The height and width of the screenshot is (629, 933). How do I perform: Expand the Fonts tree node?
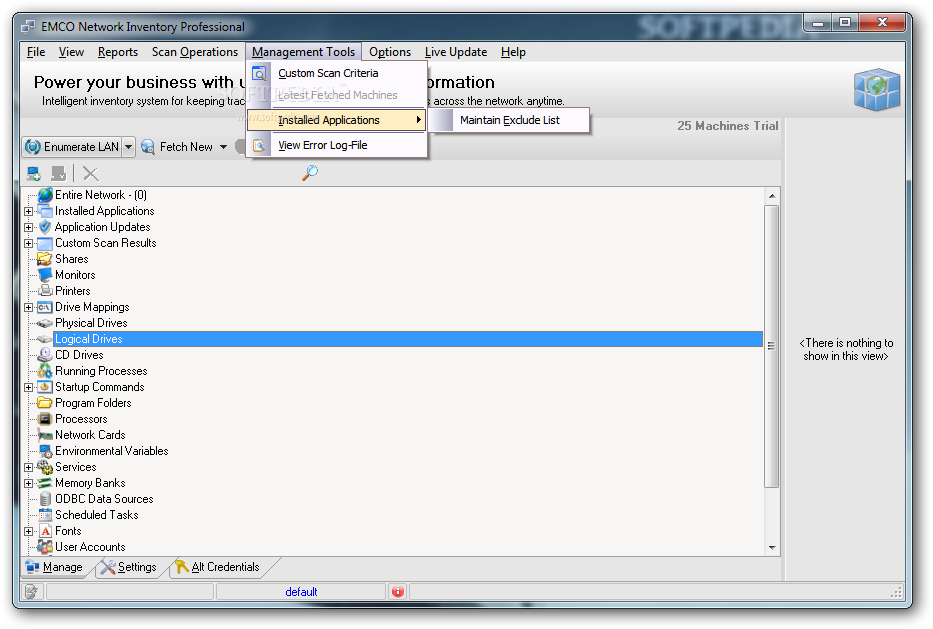[28, 531]
